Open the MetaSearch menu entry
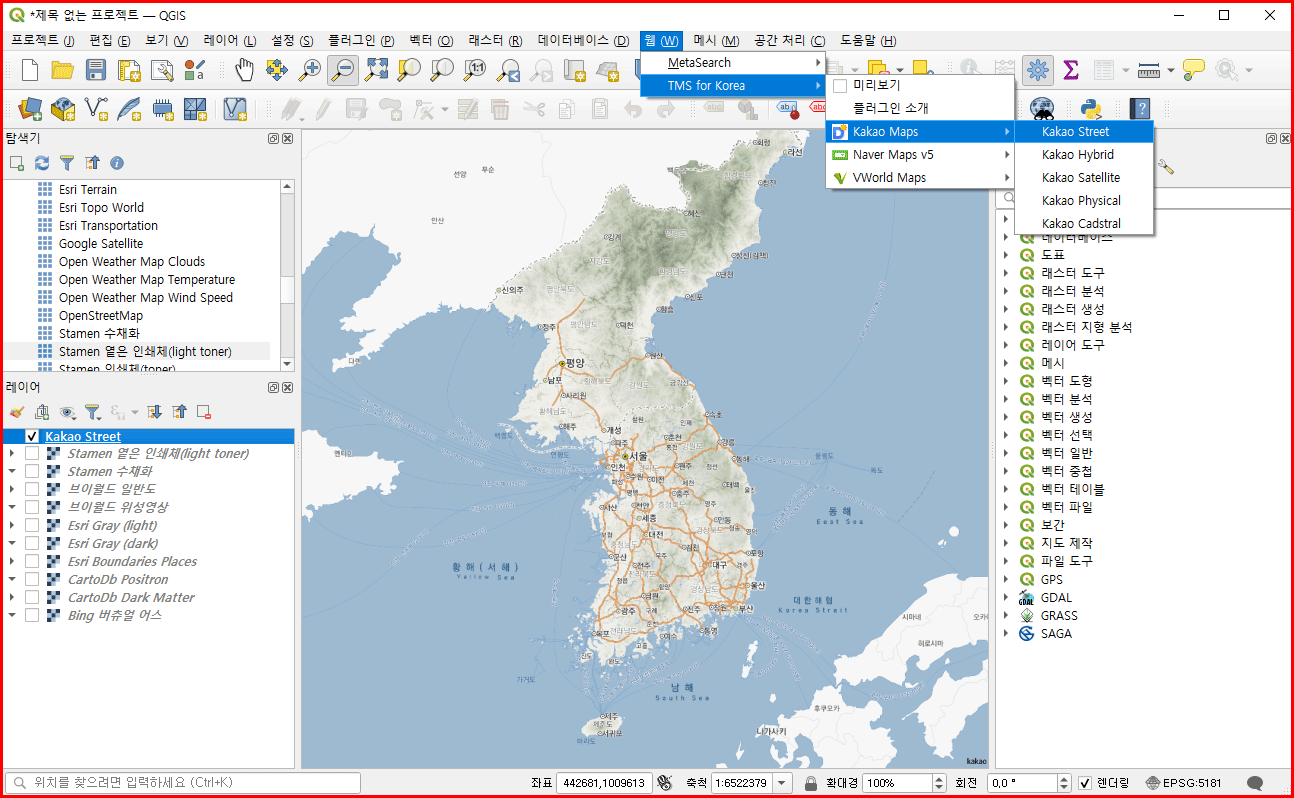This screenshot has width=1294, height=798. [733, 63]
